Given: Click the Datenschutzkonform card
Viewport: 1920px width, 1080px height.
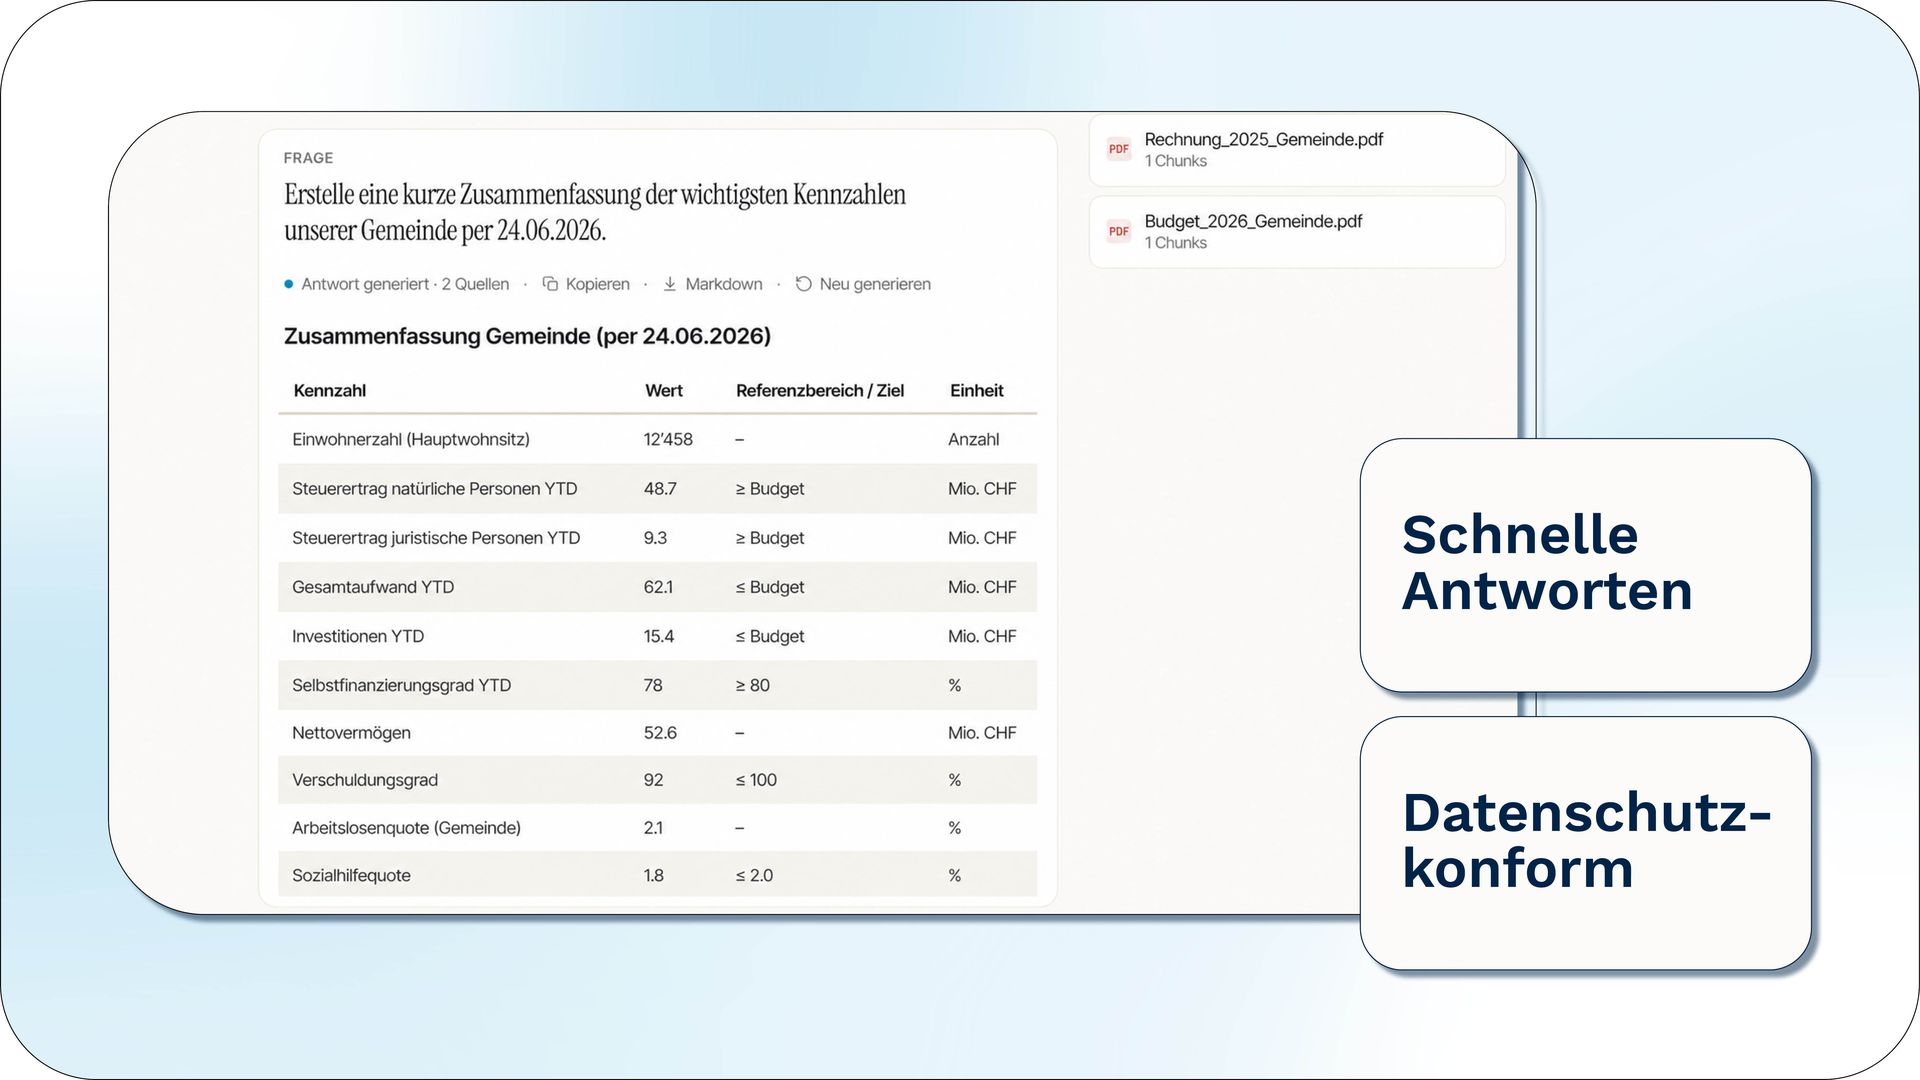Looking at the screenshot, I should (x=1586, y=843).
